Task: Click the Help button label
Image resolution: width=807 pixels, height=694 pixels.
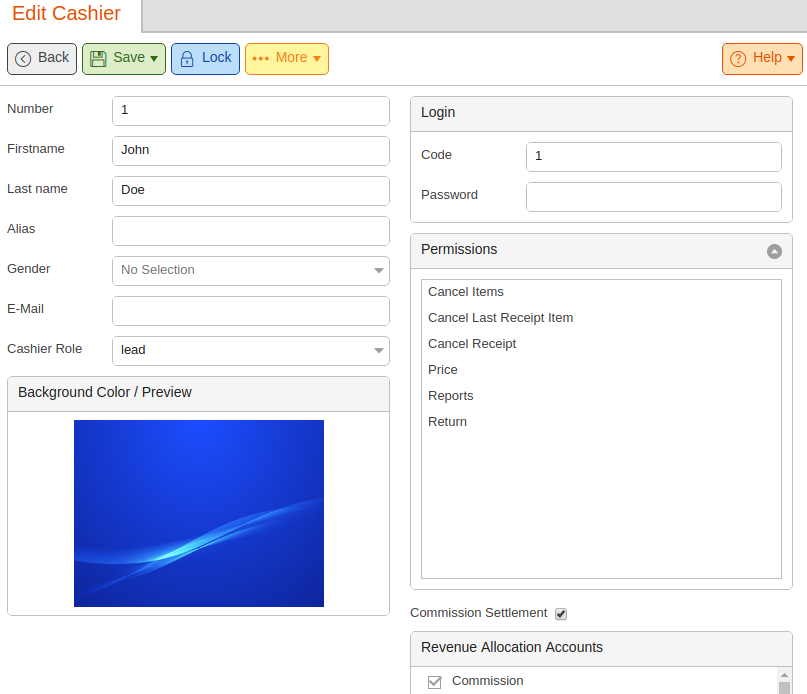Action: (x=767, y=57)
